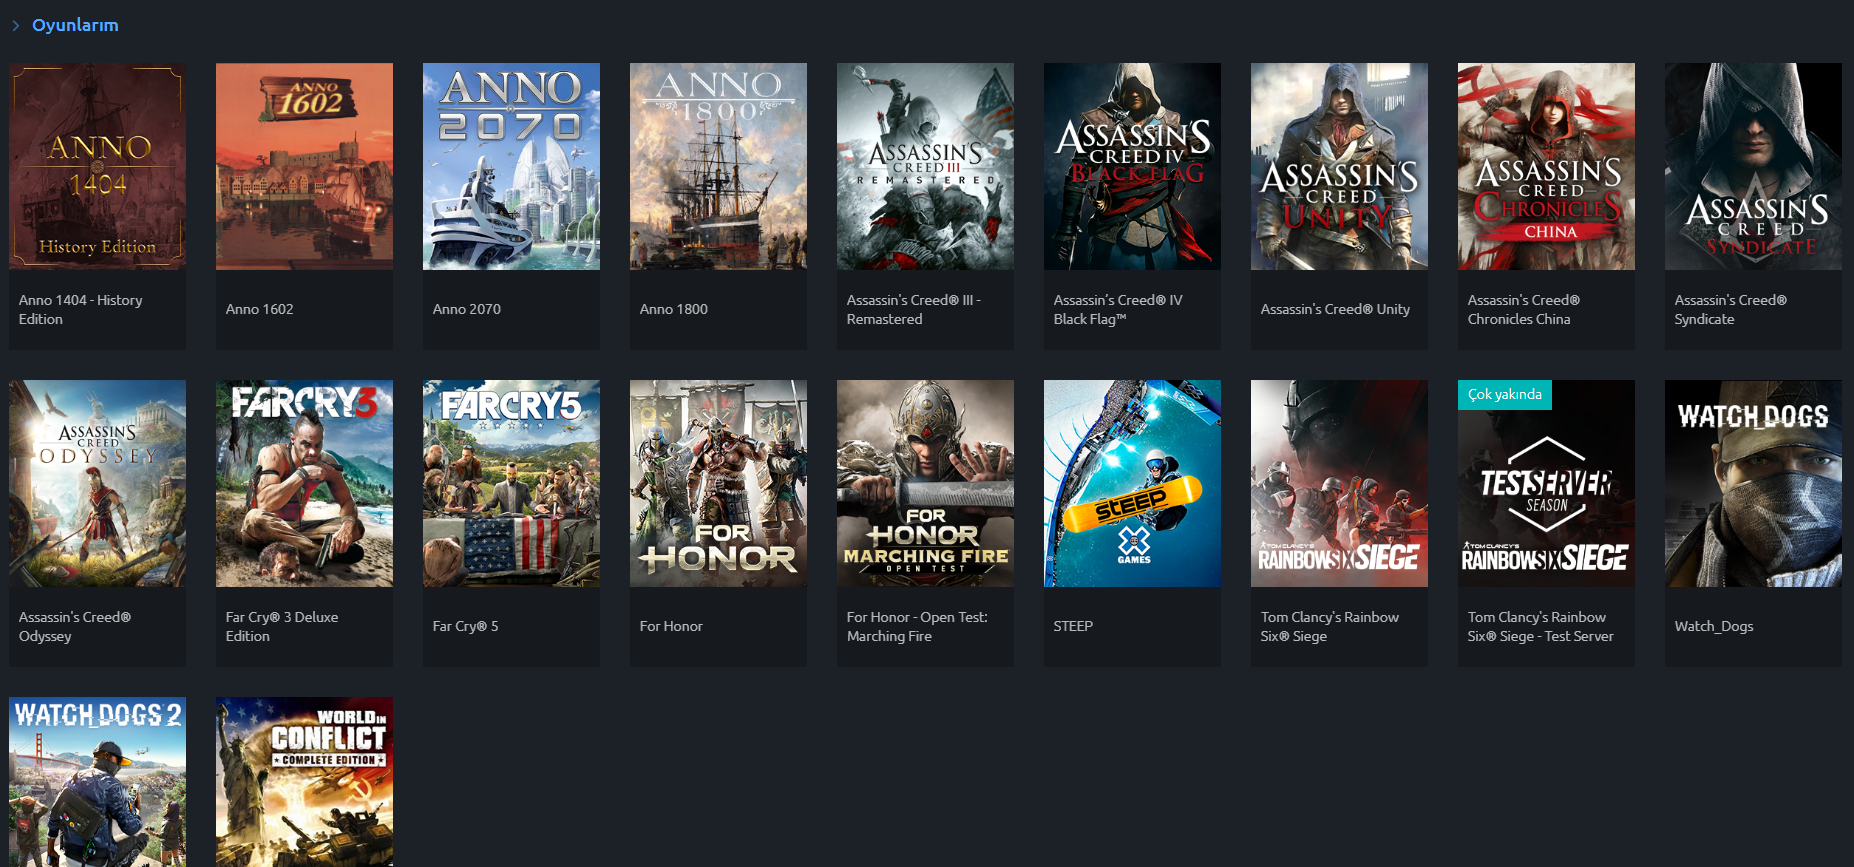Click the 'Far Cry® 3 Deluxe Edition' title

pyautogui.click(x=281, y=627)
